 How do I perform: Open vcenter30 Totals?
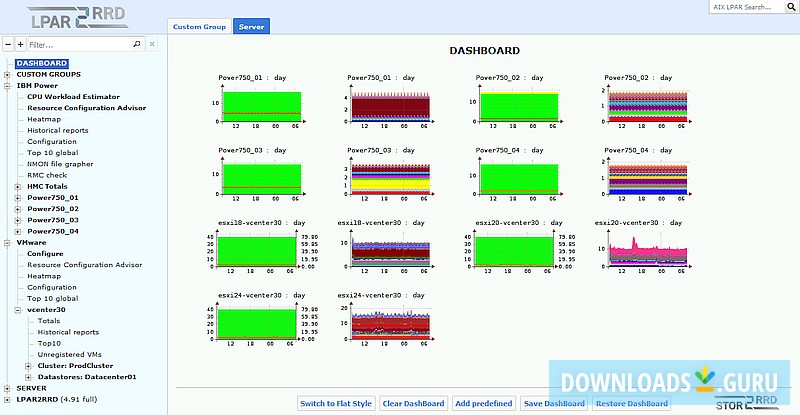click(x=49, y=321)
